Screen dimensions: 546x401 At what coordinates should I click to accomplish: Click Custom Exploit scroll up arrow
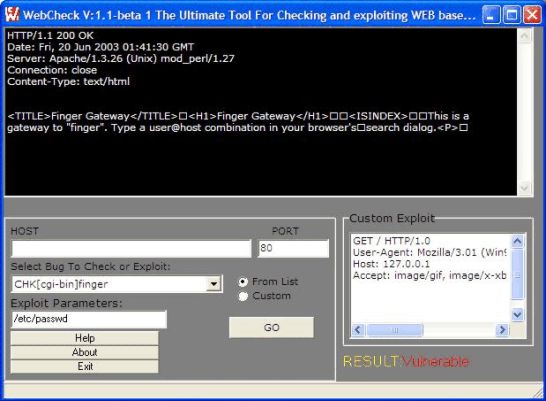517,241
